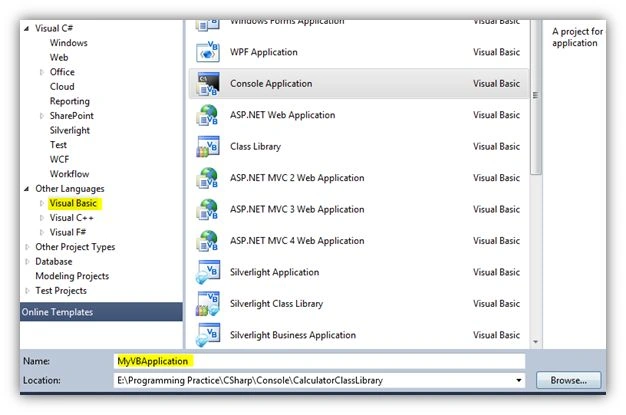This screenshot has height=415, width=626.
Task: Click the Silverlight Application template icon
Action: pos(208,272)
